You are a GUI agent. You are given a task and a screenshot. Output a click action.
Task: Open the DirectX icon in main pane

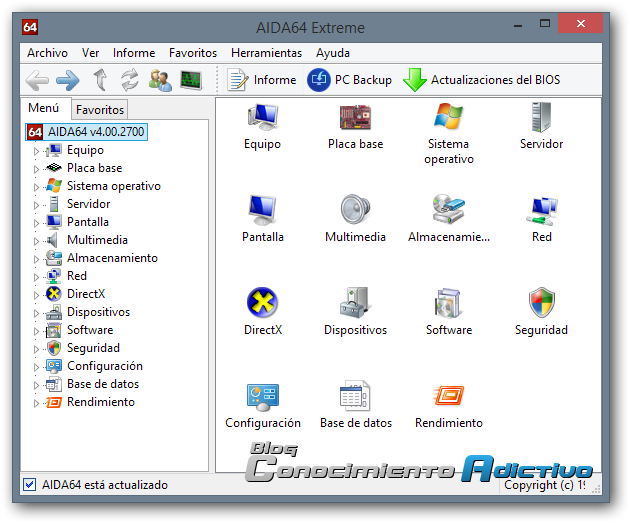click(x=262, y=302)
